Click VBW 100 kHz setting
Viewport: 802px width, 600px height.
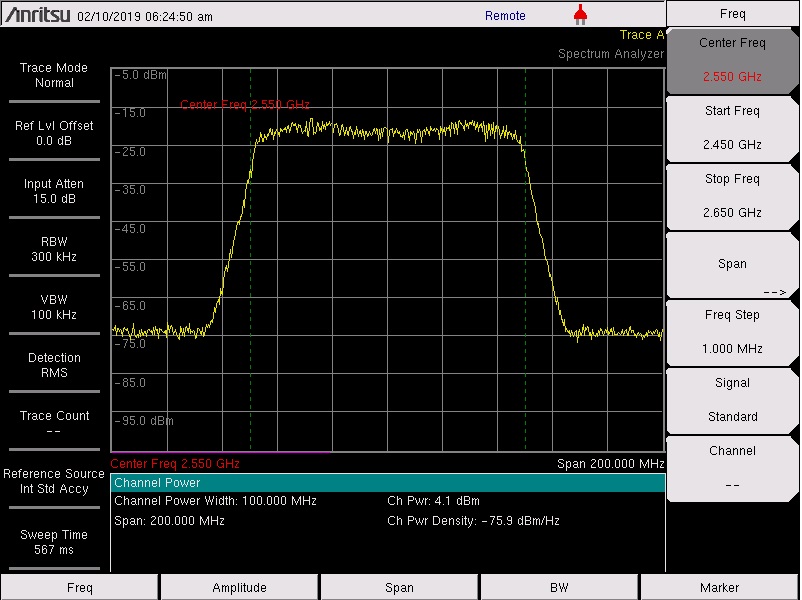54,307
